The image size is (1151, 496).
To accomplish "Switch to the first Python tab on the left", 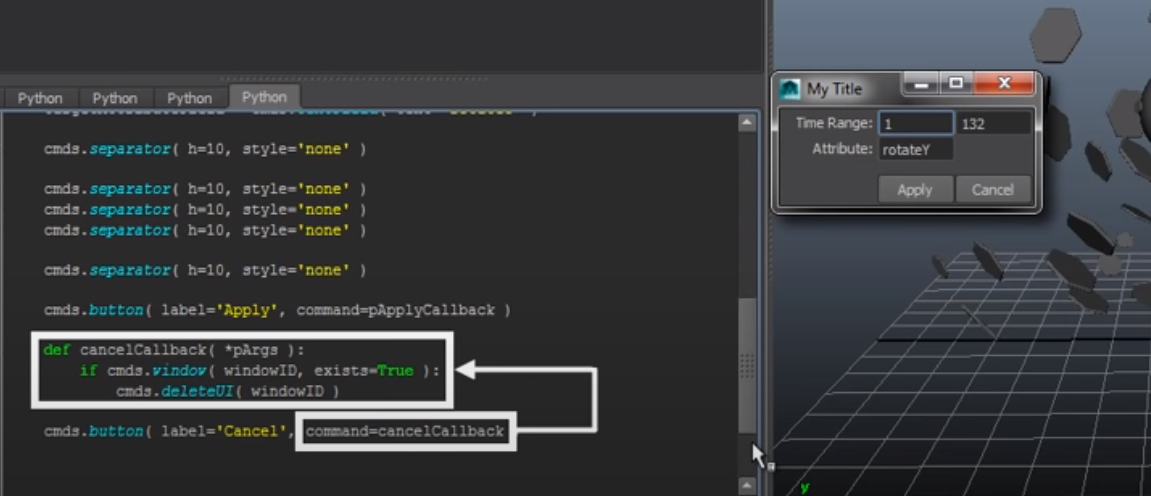I will [40, 98].
